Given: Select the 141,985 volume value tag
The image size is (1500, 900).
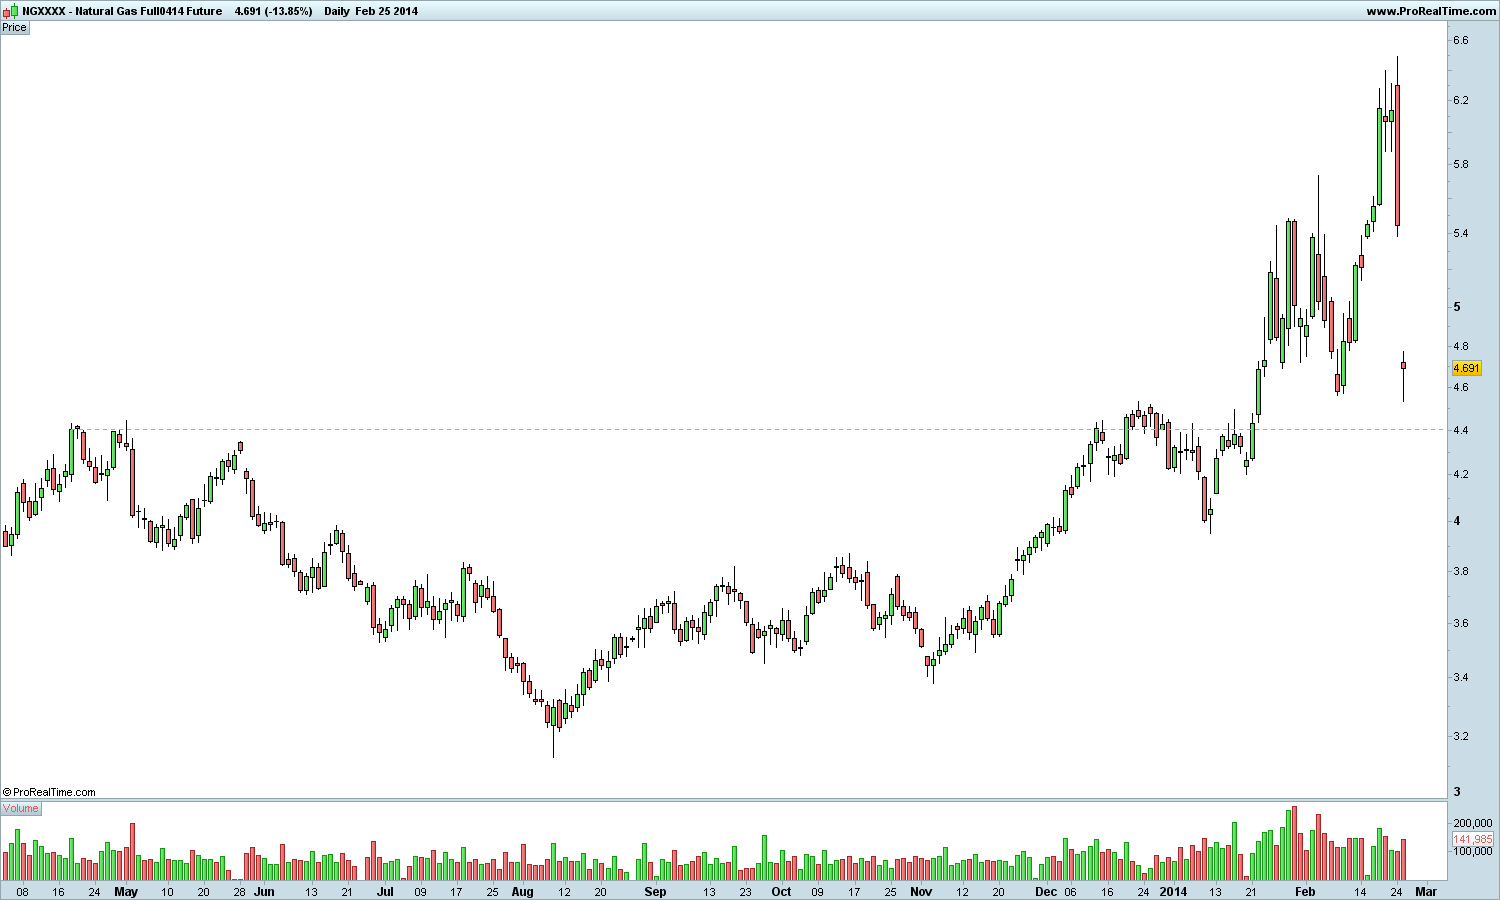Looking at the screenshot, I should (1473, 839).
